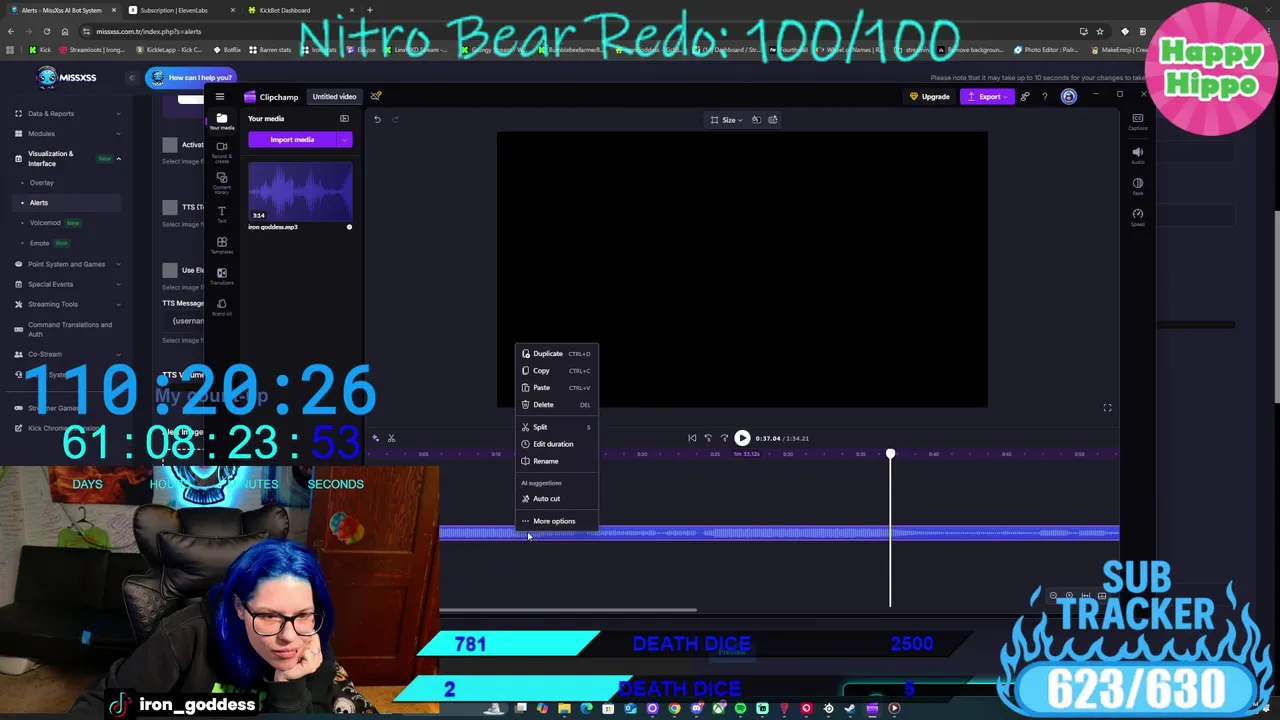This screenshot has height=720, width=1280.
Task: Open the Export dropdown
Action: pos(988,97)
